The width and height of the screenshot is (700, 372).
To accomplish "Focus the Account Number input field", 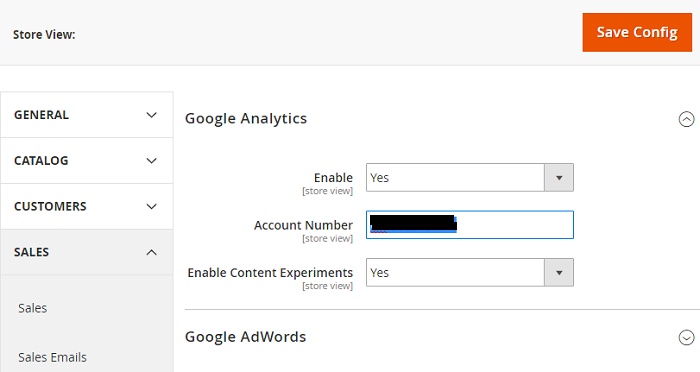I will point(470,225).
